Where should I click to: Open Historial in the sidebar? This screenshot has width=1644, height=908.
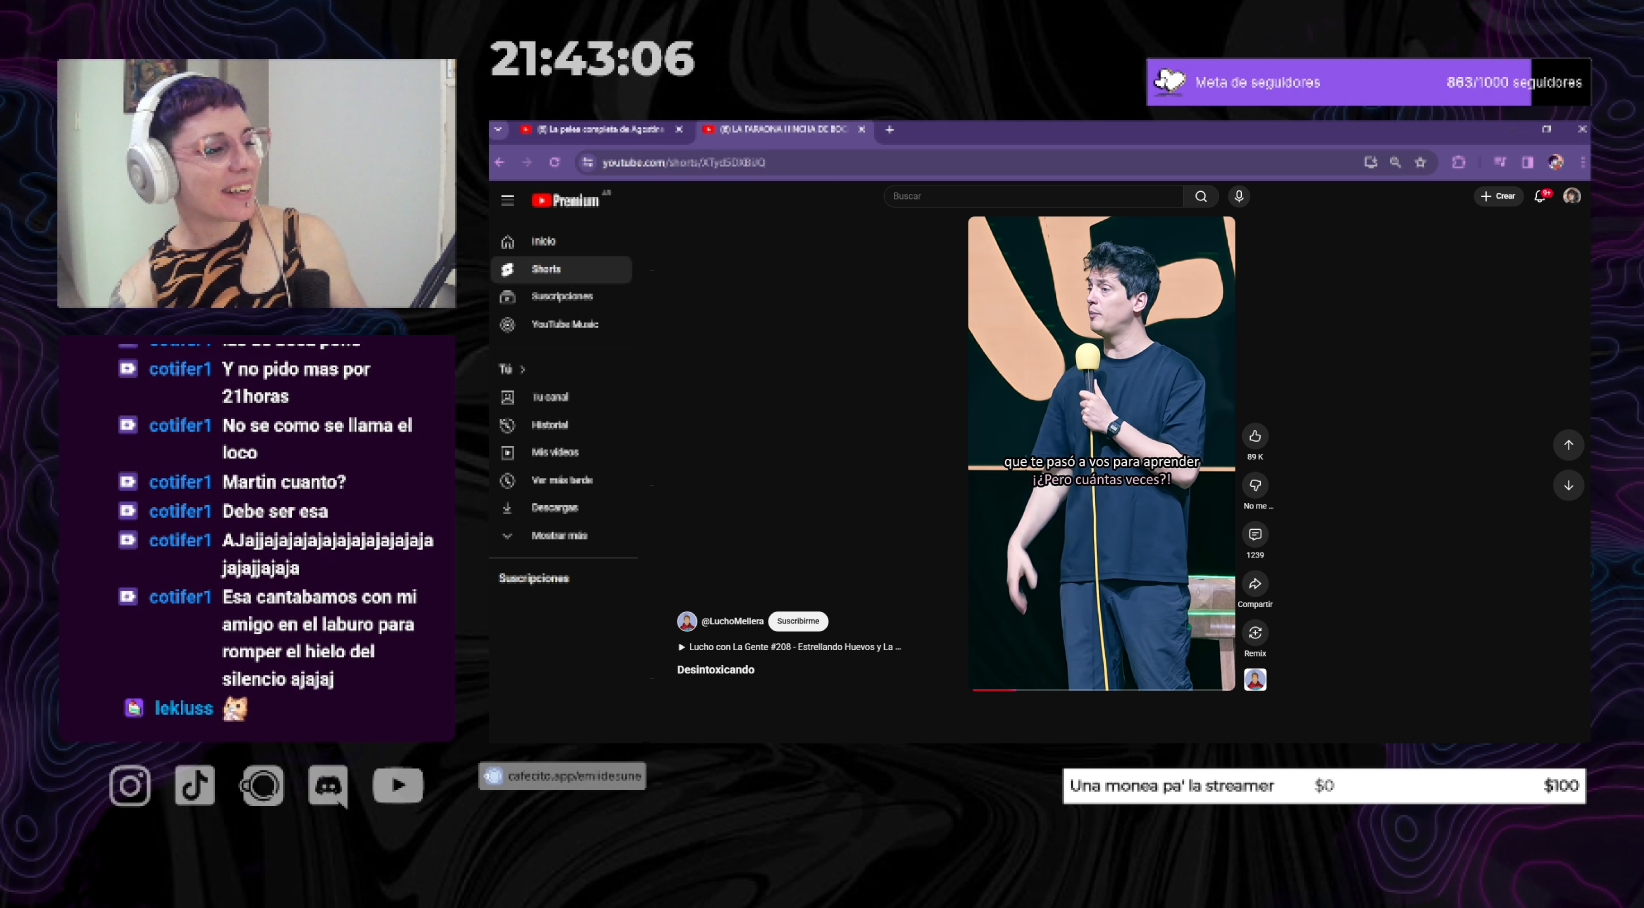[561, 425]
